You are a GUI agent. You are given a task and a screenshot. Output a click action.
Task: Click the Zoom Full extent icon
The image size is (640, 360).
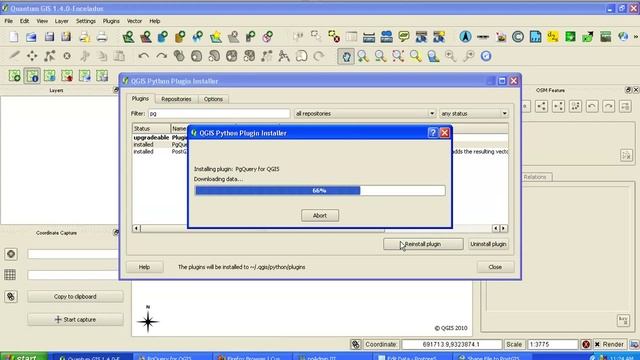(x=398, y=56)
